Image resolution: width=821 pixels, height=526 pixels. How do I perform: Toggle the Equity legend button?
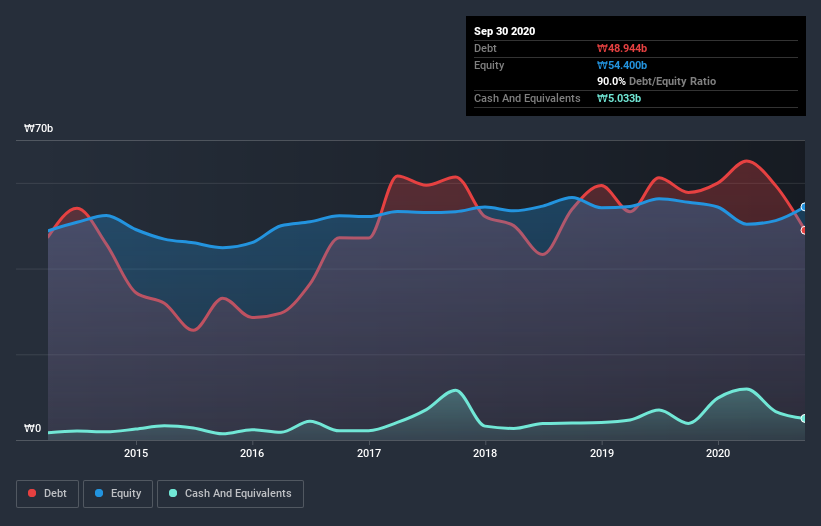point(118,494)
